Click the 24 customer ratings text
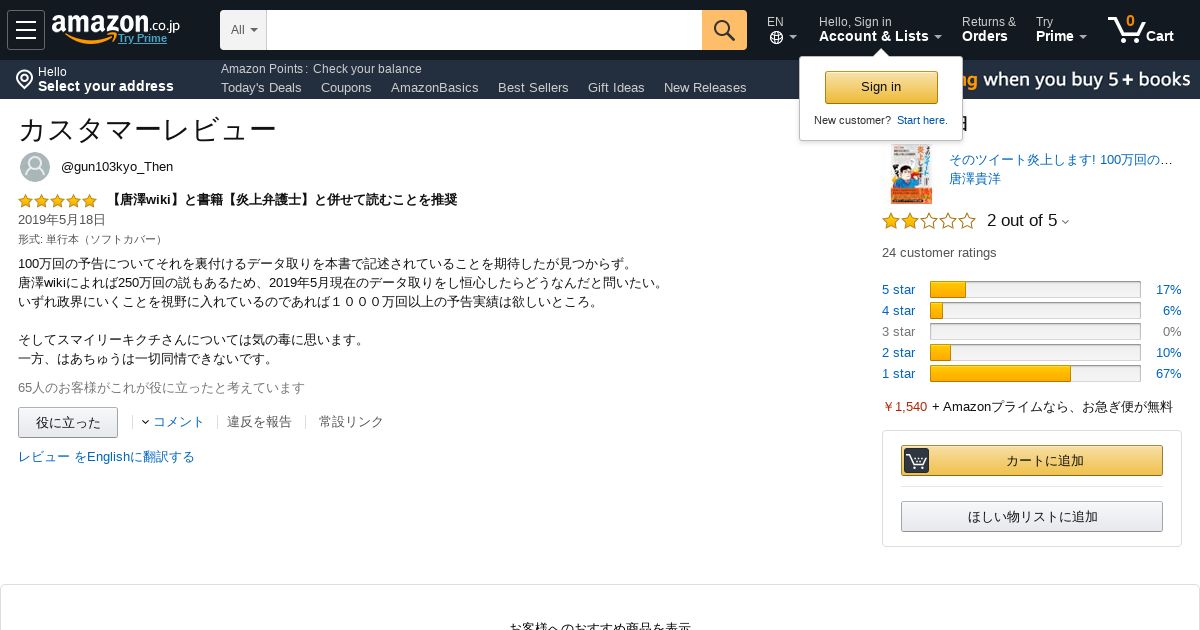The width and height of the screenshot is (1200, 630). 939,253
